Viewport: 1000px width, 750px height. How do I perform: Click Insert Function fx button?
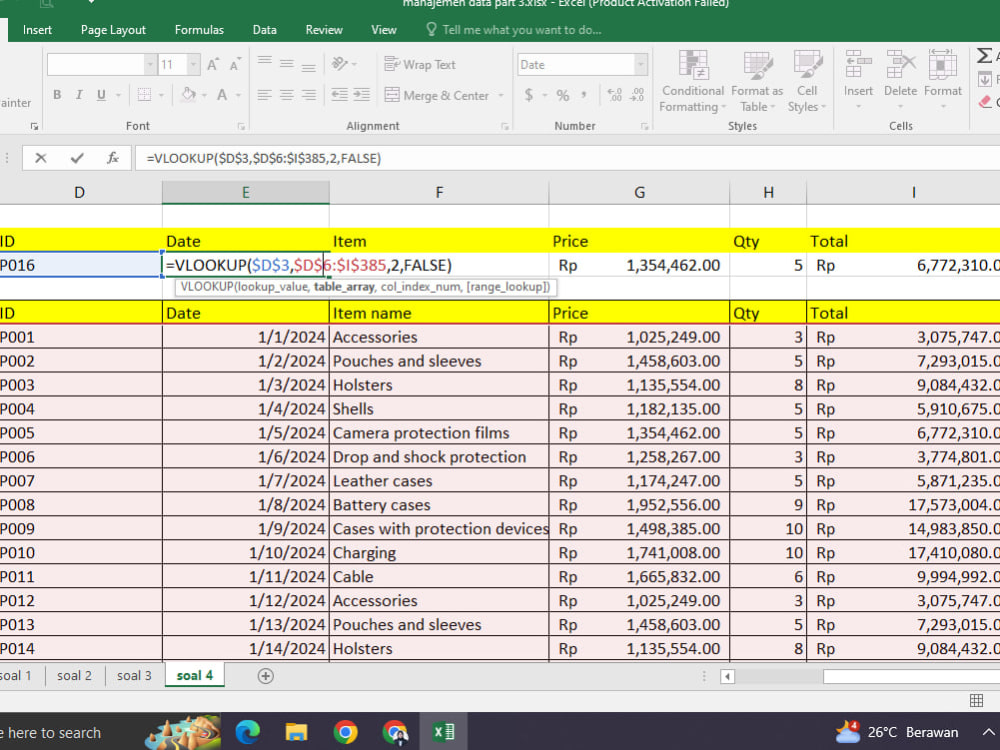(113, 158)
